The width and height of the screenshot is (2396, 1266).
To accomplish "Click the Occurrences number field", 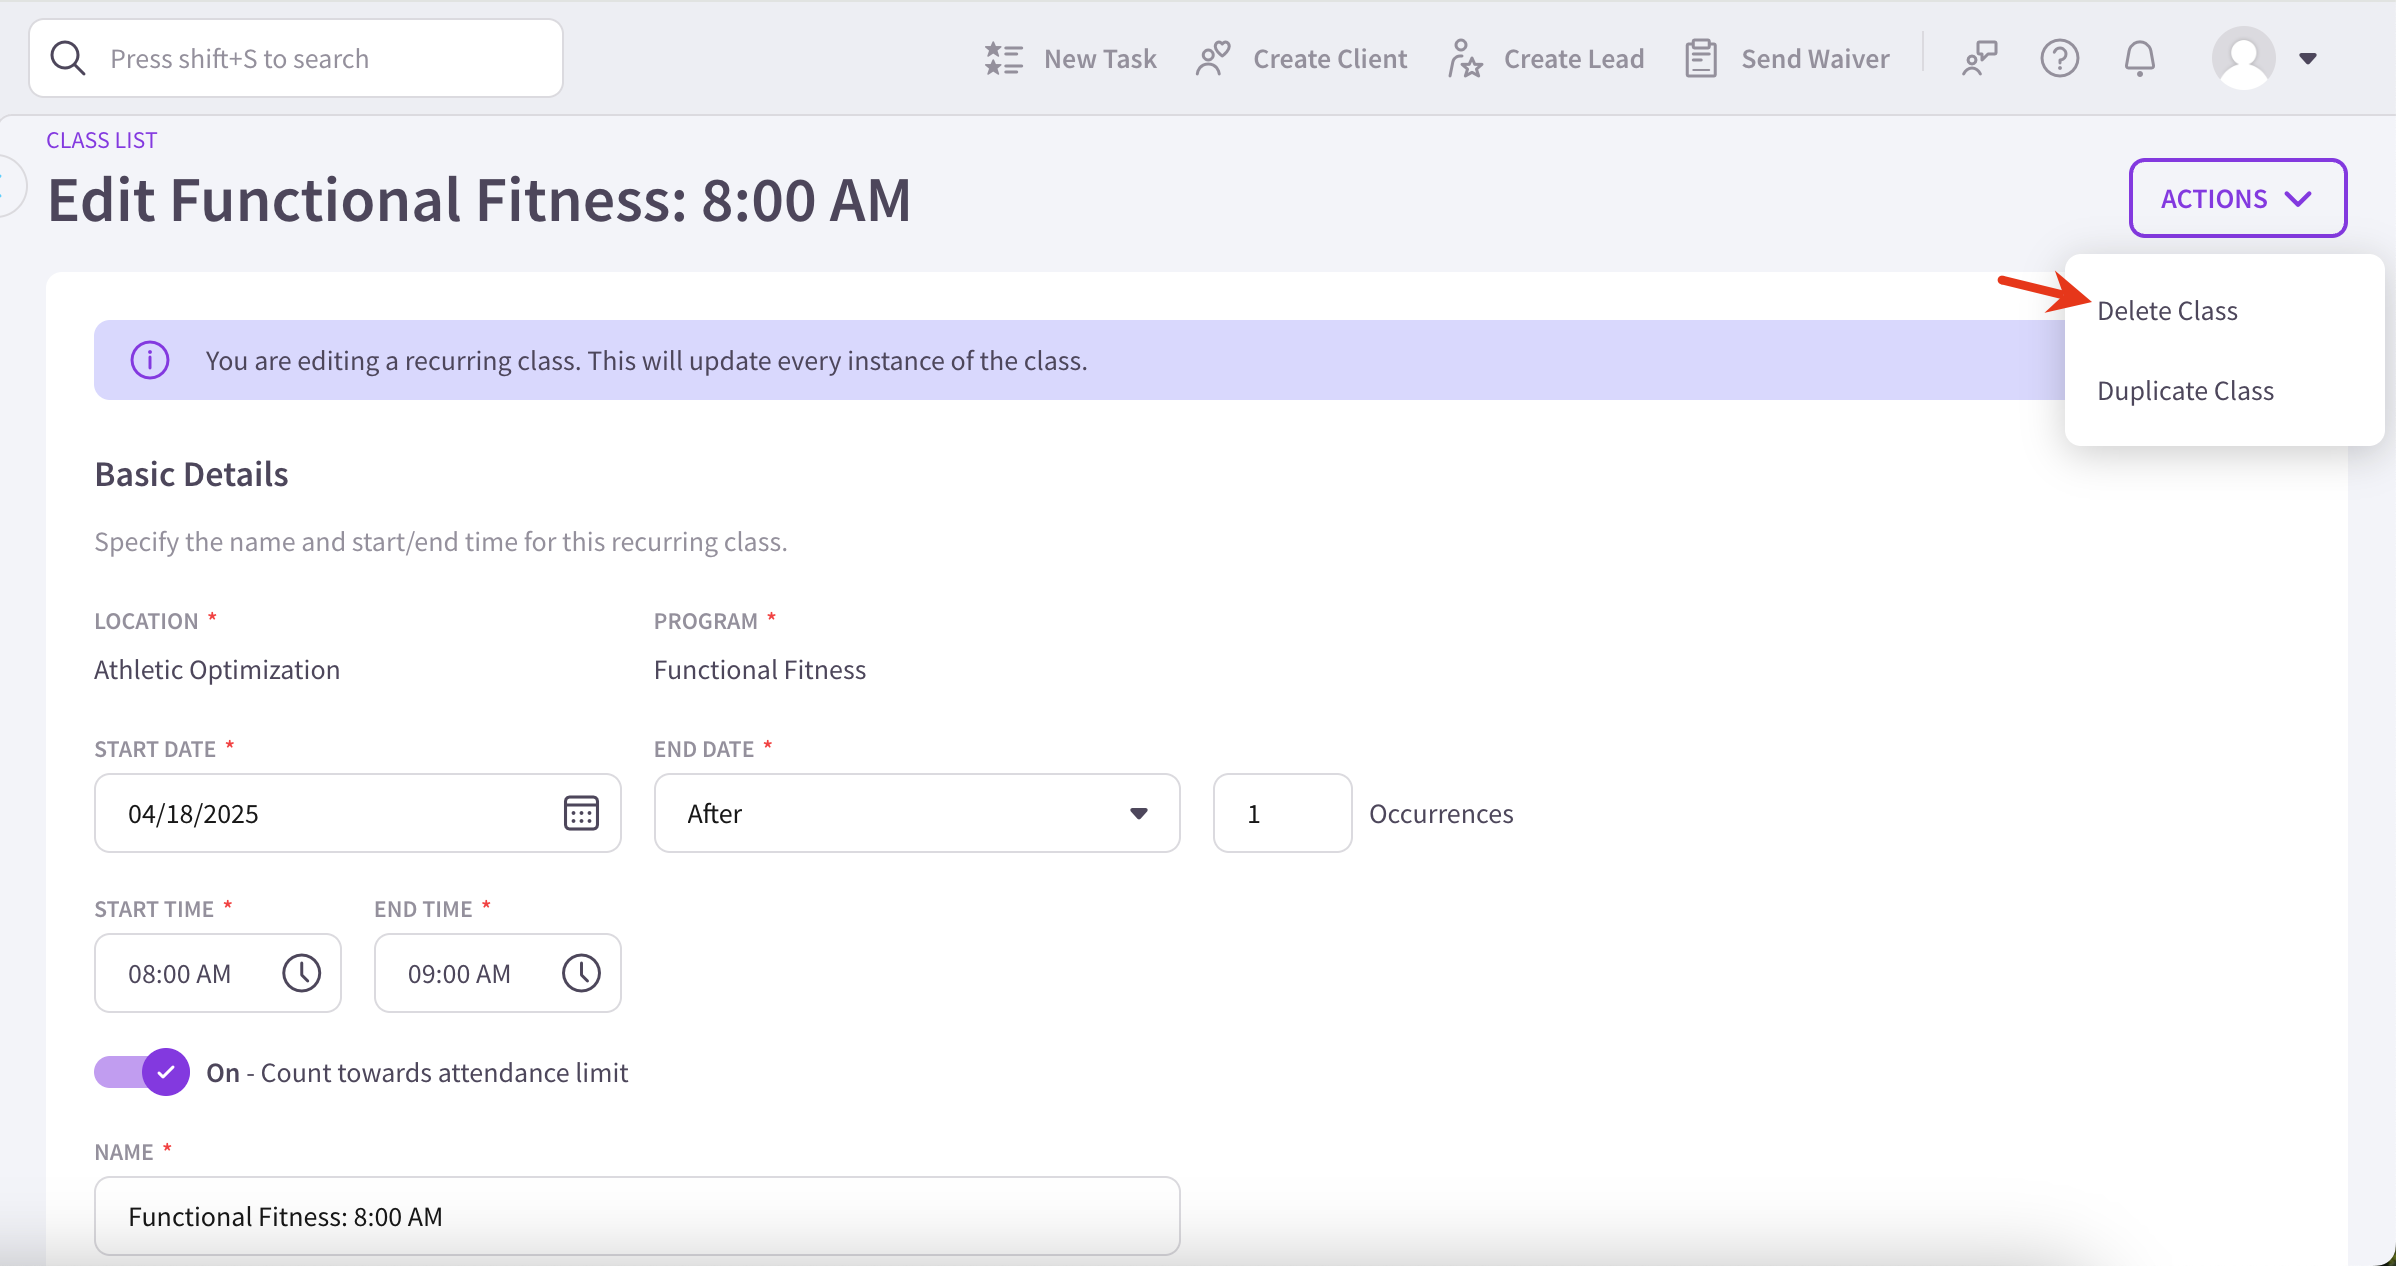I will coord(1283,813).
